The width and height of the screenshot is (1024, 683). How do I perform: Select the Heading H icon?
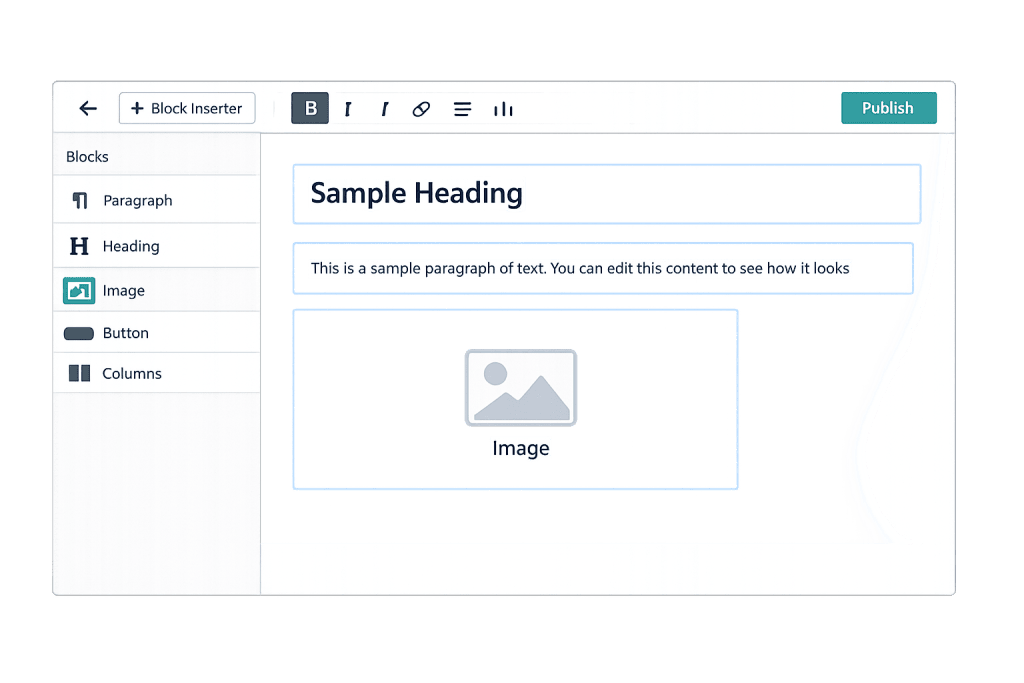click(79, 246)
